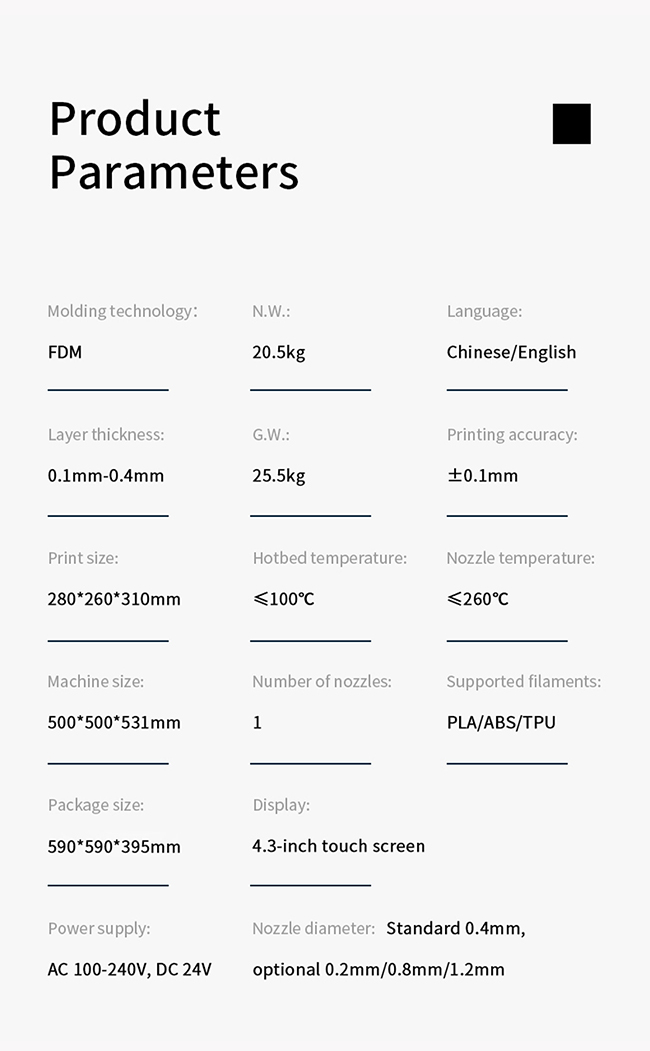Image resolution: width=650 pixels, height=1051 pixels.
Task: Click the black square icon
Action: click(x=572, y=123)
